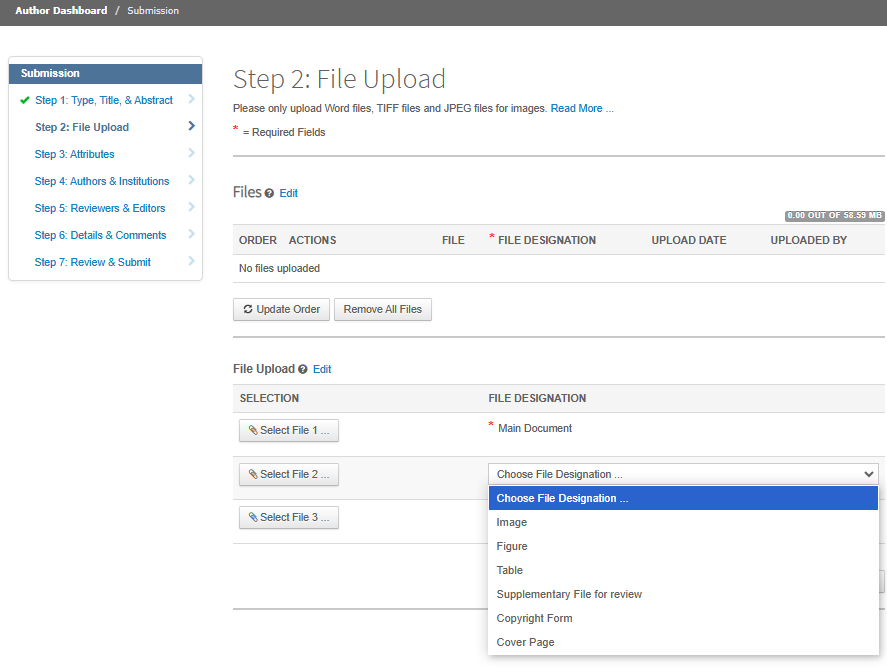Open the Read More link
Viewport: 887px width, 668px height.
582,108
